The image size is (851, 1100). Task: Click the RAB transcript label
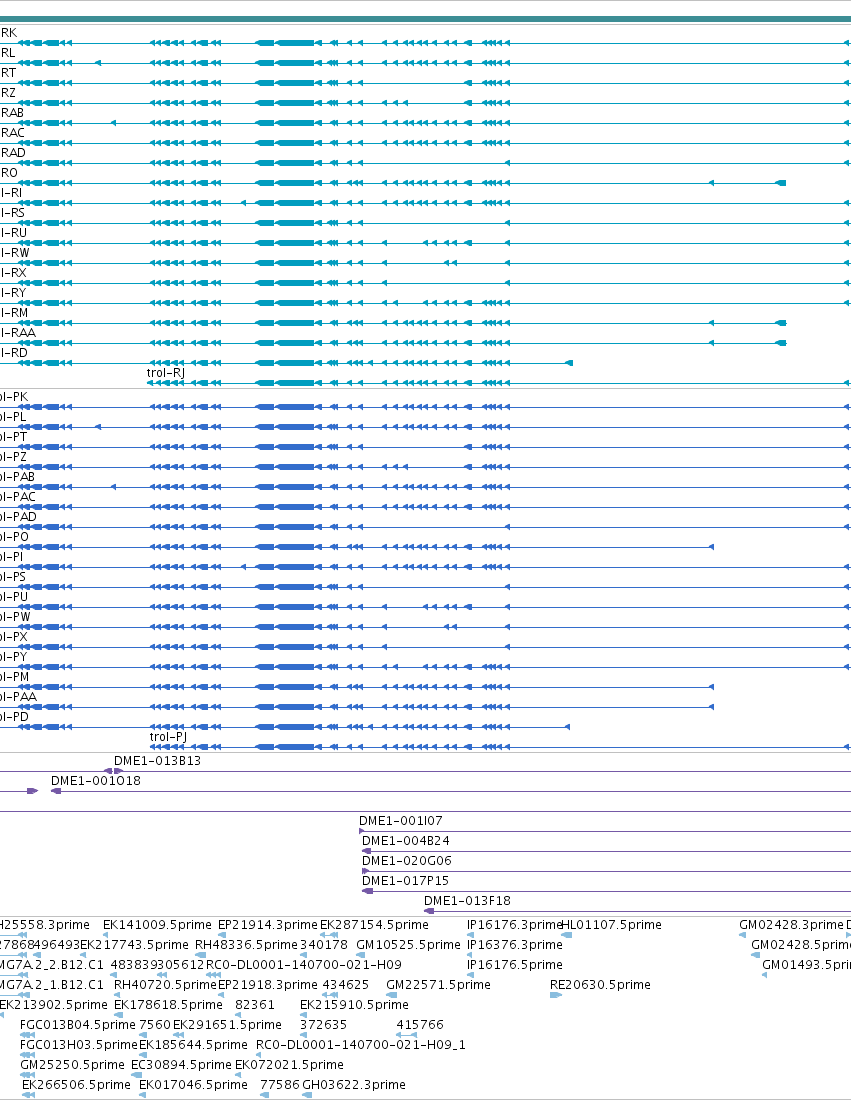click(x=12, y=113)
